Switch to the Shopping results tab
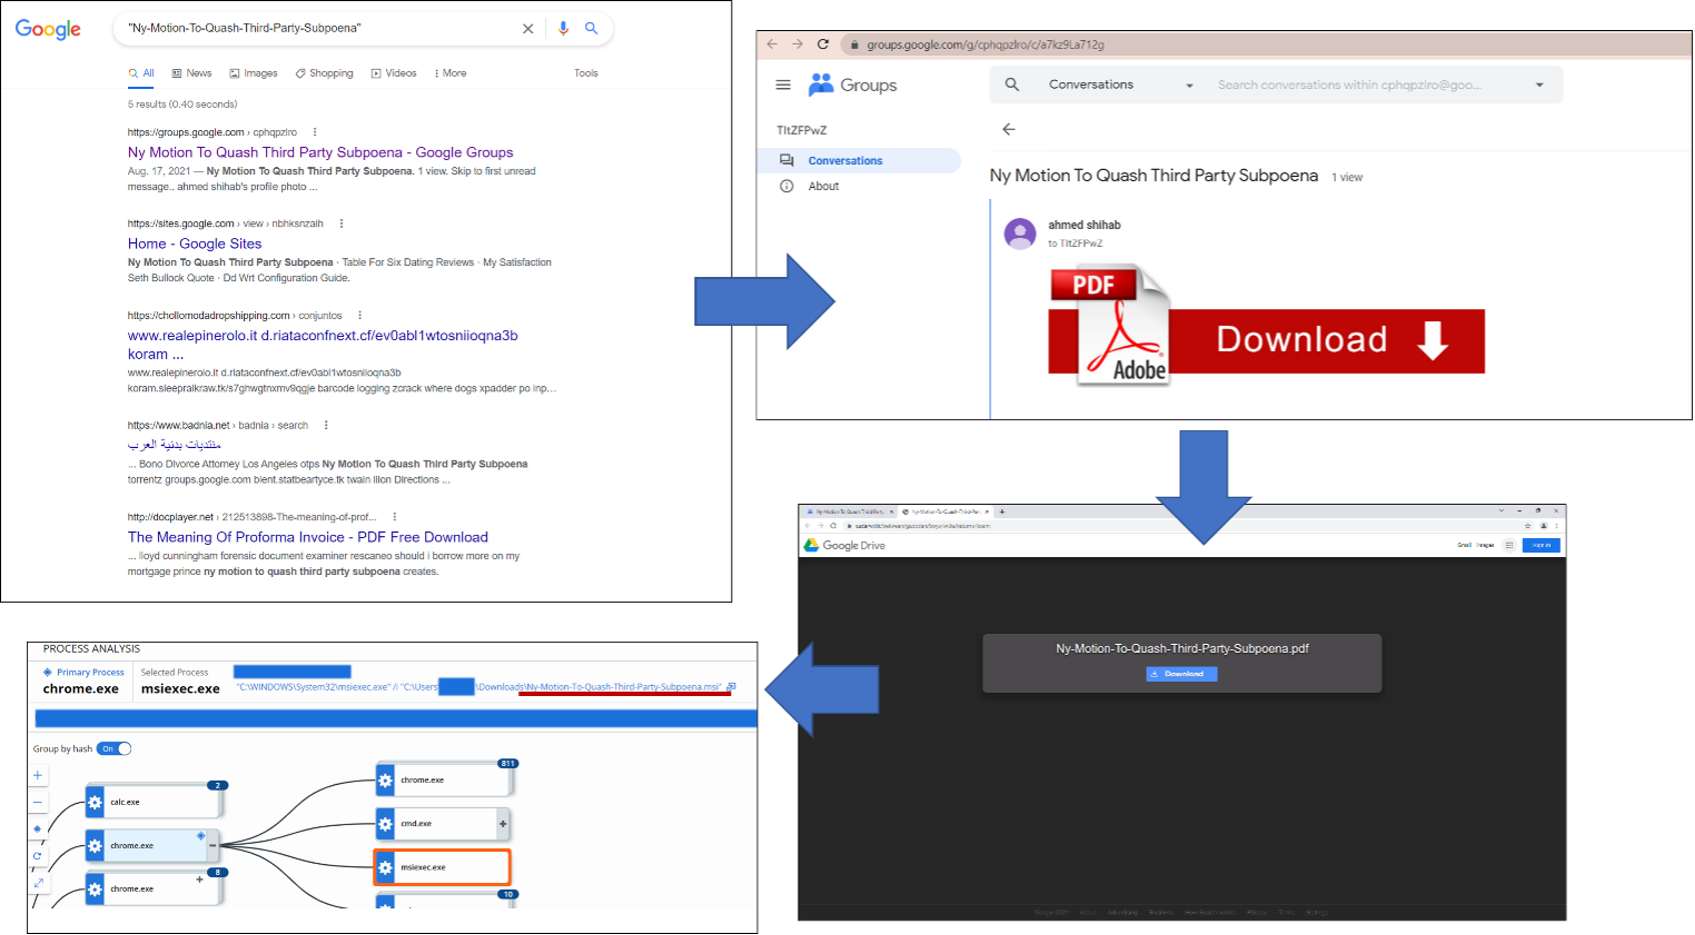1695x935 pixels. pos(324,73)
